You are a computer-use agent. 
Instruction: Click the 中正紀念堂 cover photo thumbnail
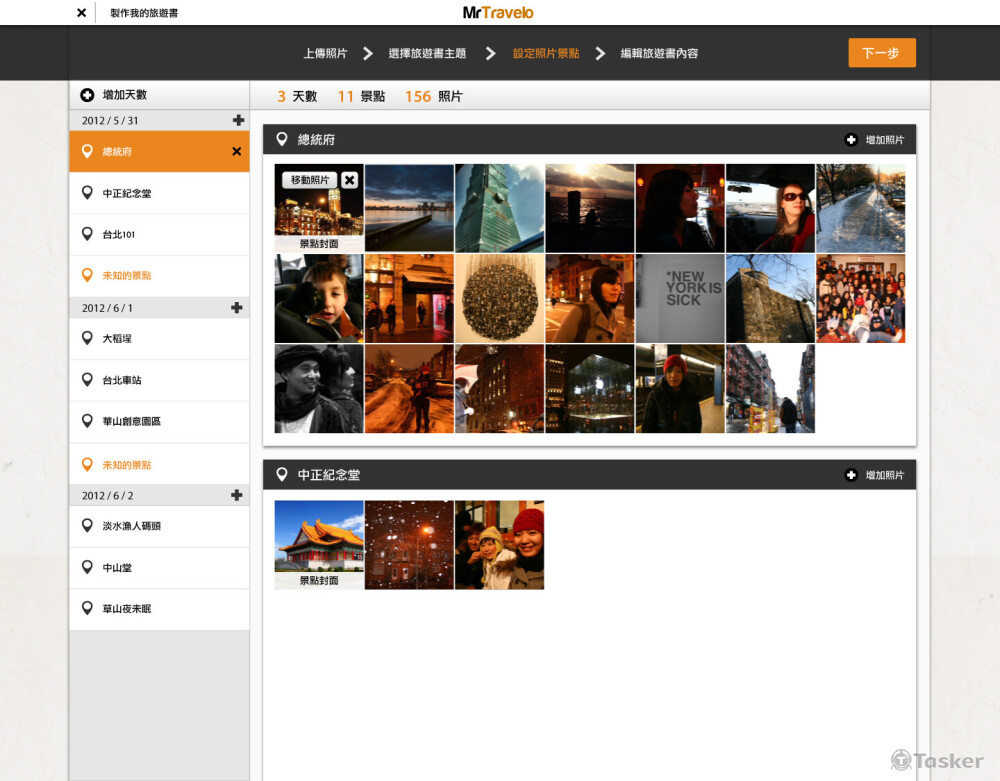pos(319,538)
